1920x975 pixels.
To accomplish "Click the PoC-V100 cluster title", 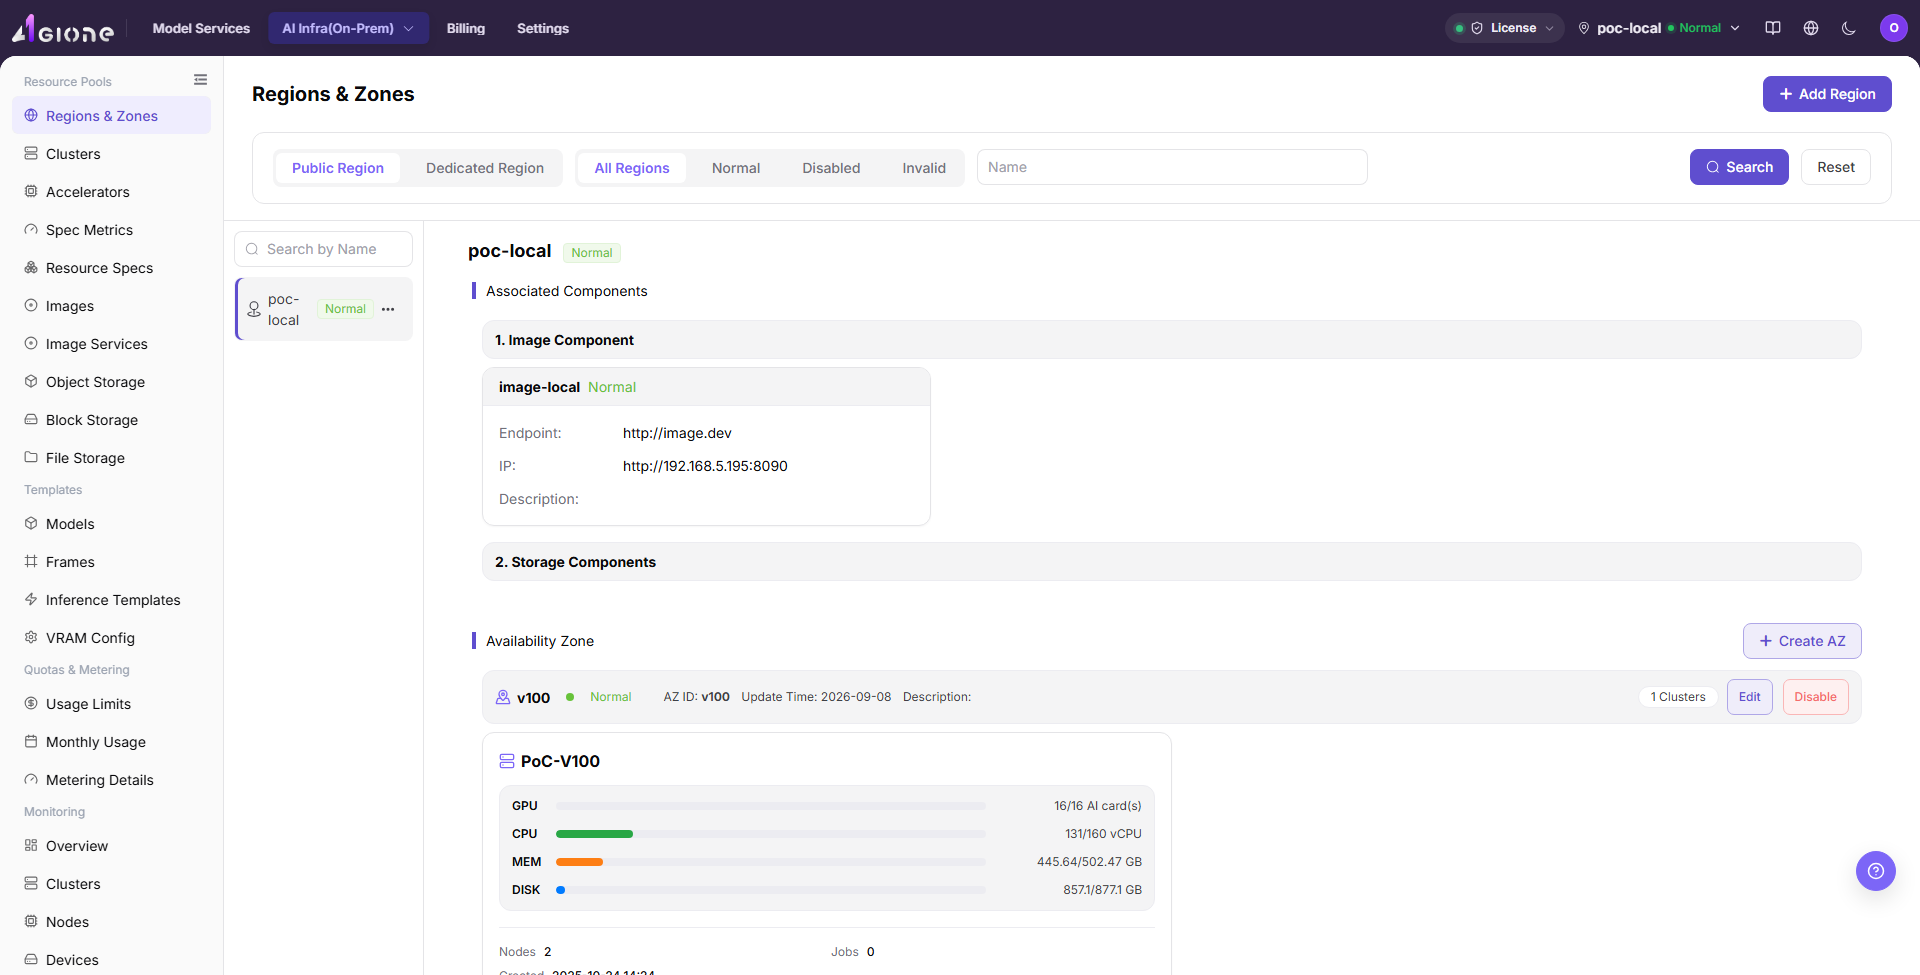I will coord(560,761).
